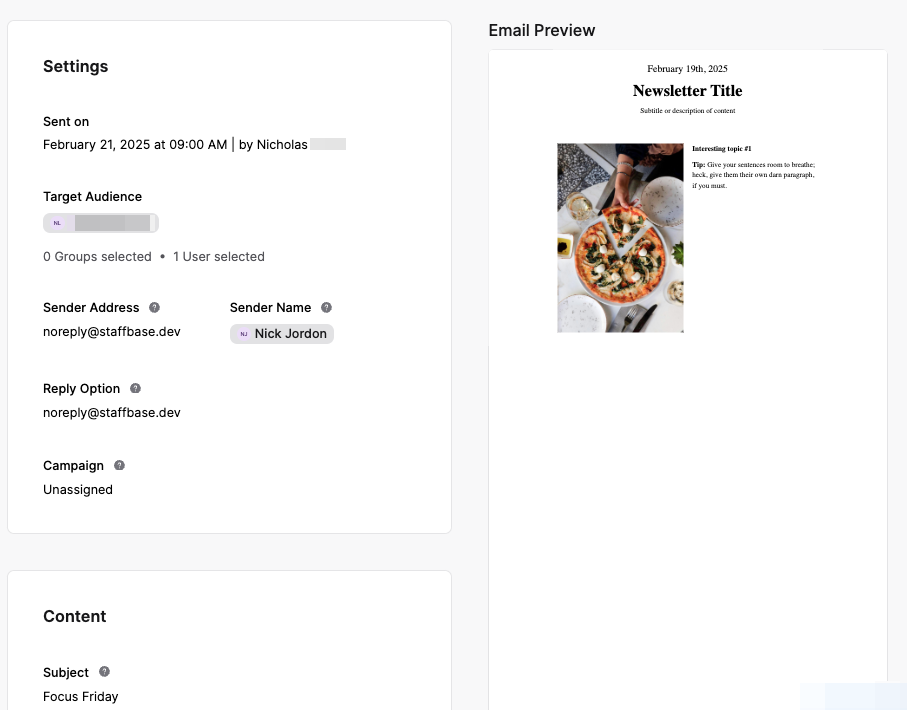Image resolution: width=907 pixels, height=710 pixels.
Task: Select the Nick Jordon sender name chip
Action: pyautogui.click(x=290, y=334)
